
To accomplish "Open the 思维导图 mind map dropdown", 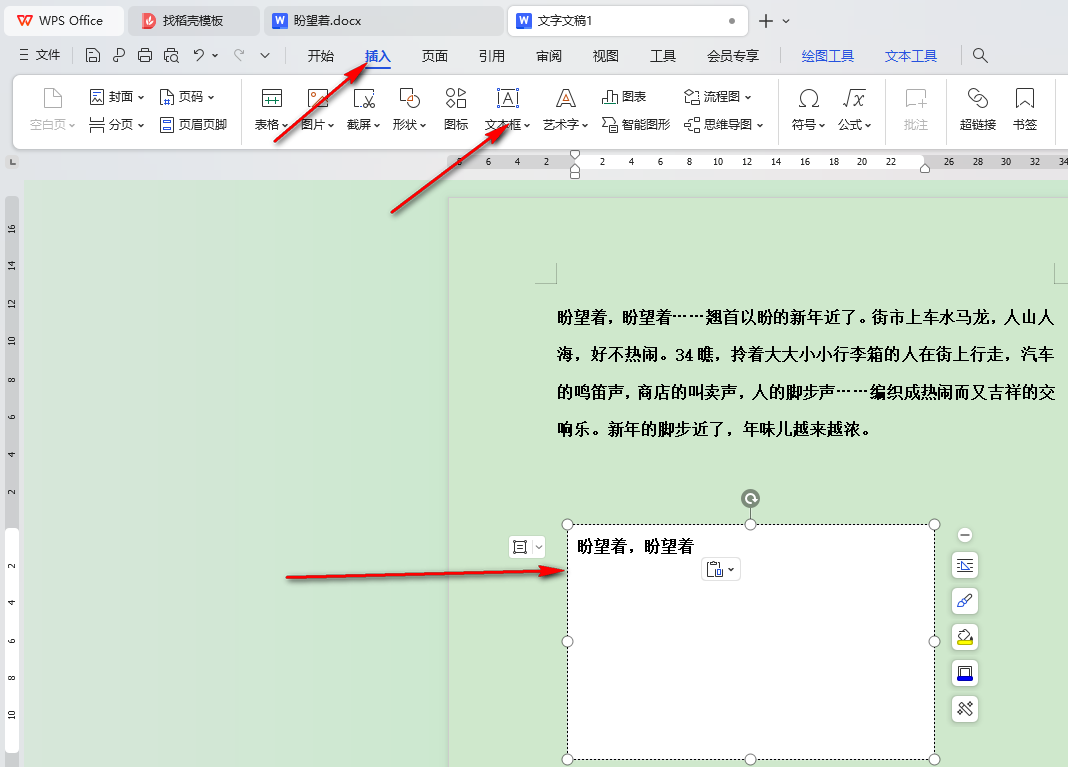I will 723,125.
